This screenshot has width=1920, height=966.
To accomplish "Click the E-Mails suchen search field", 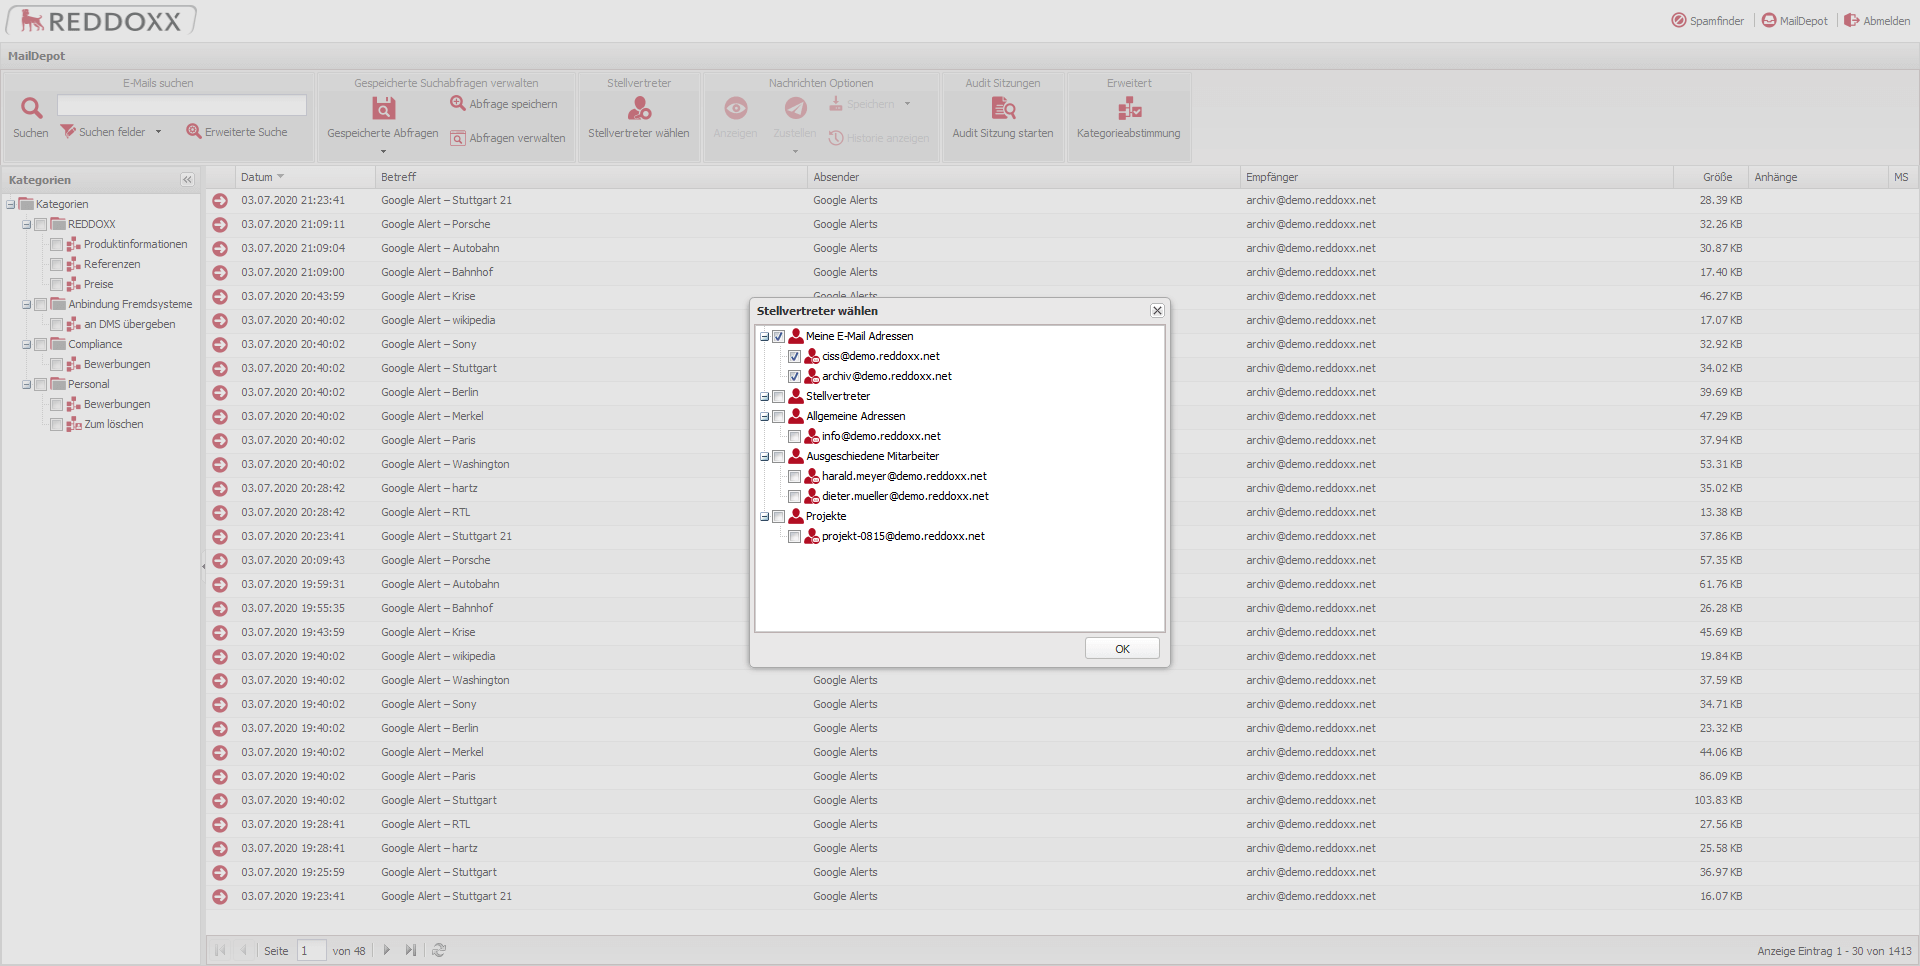I will point(182,105).
